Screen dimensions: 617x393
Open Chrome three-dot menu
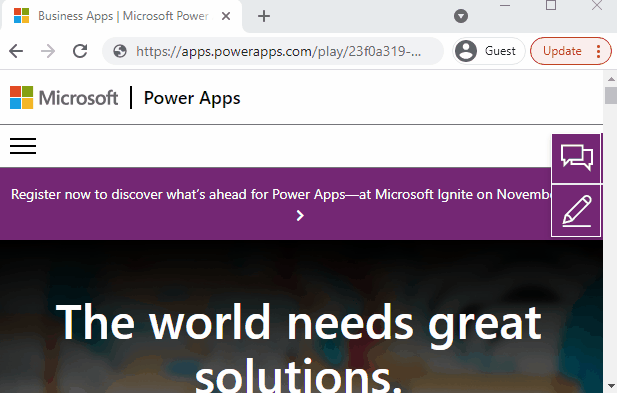[x=599, y=51]
